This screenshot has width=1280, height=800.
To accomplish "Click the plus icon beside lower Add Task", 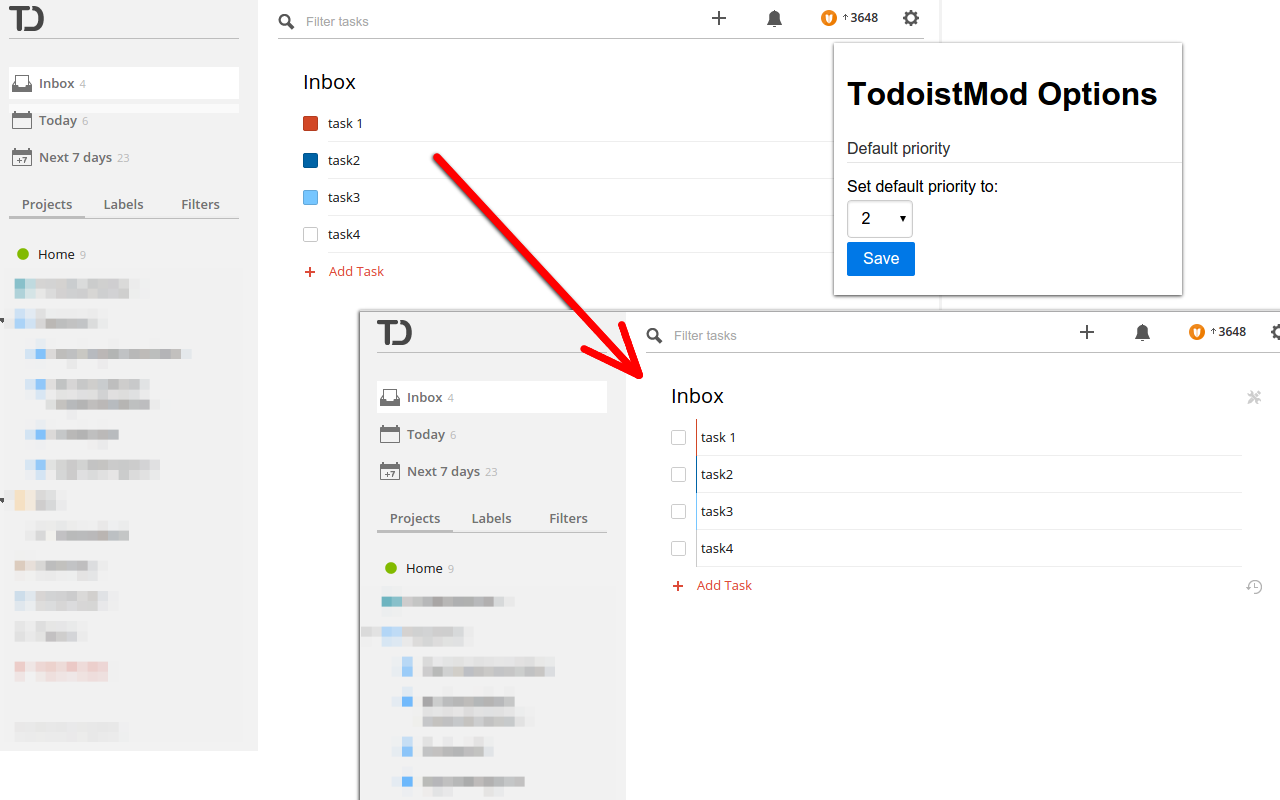I will coord(678,586).
